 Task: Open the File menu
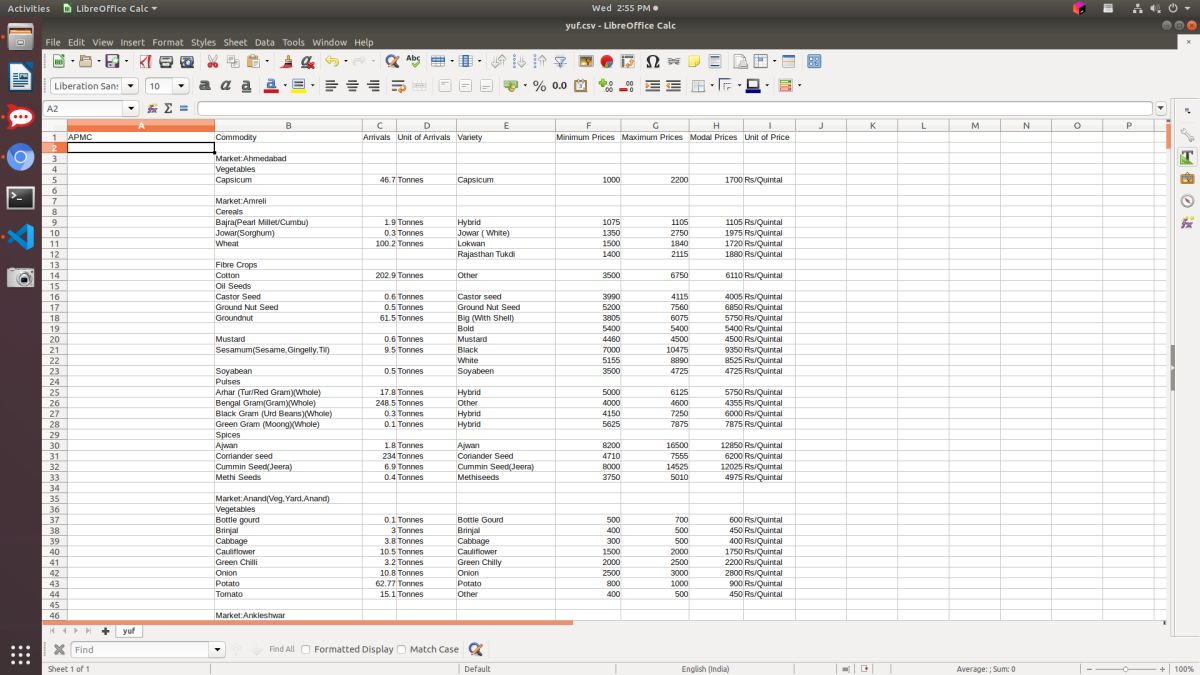tap(52, 42)
